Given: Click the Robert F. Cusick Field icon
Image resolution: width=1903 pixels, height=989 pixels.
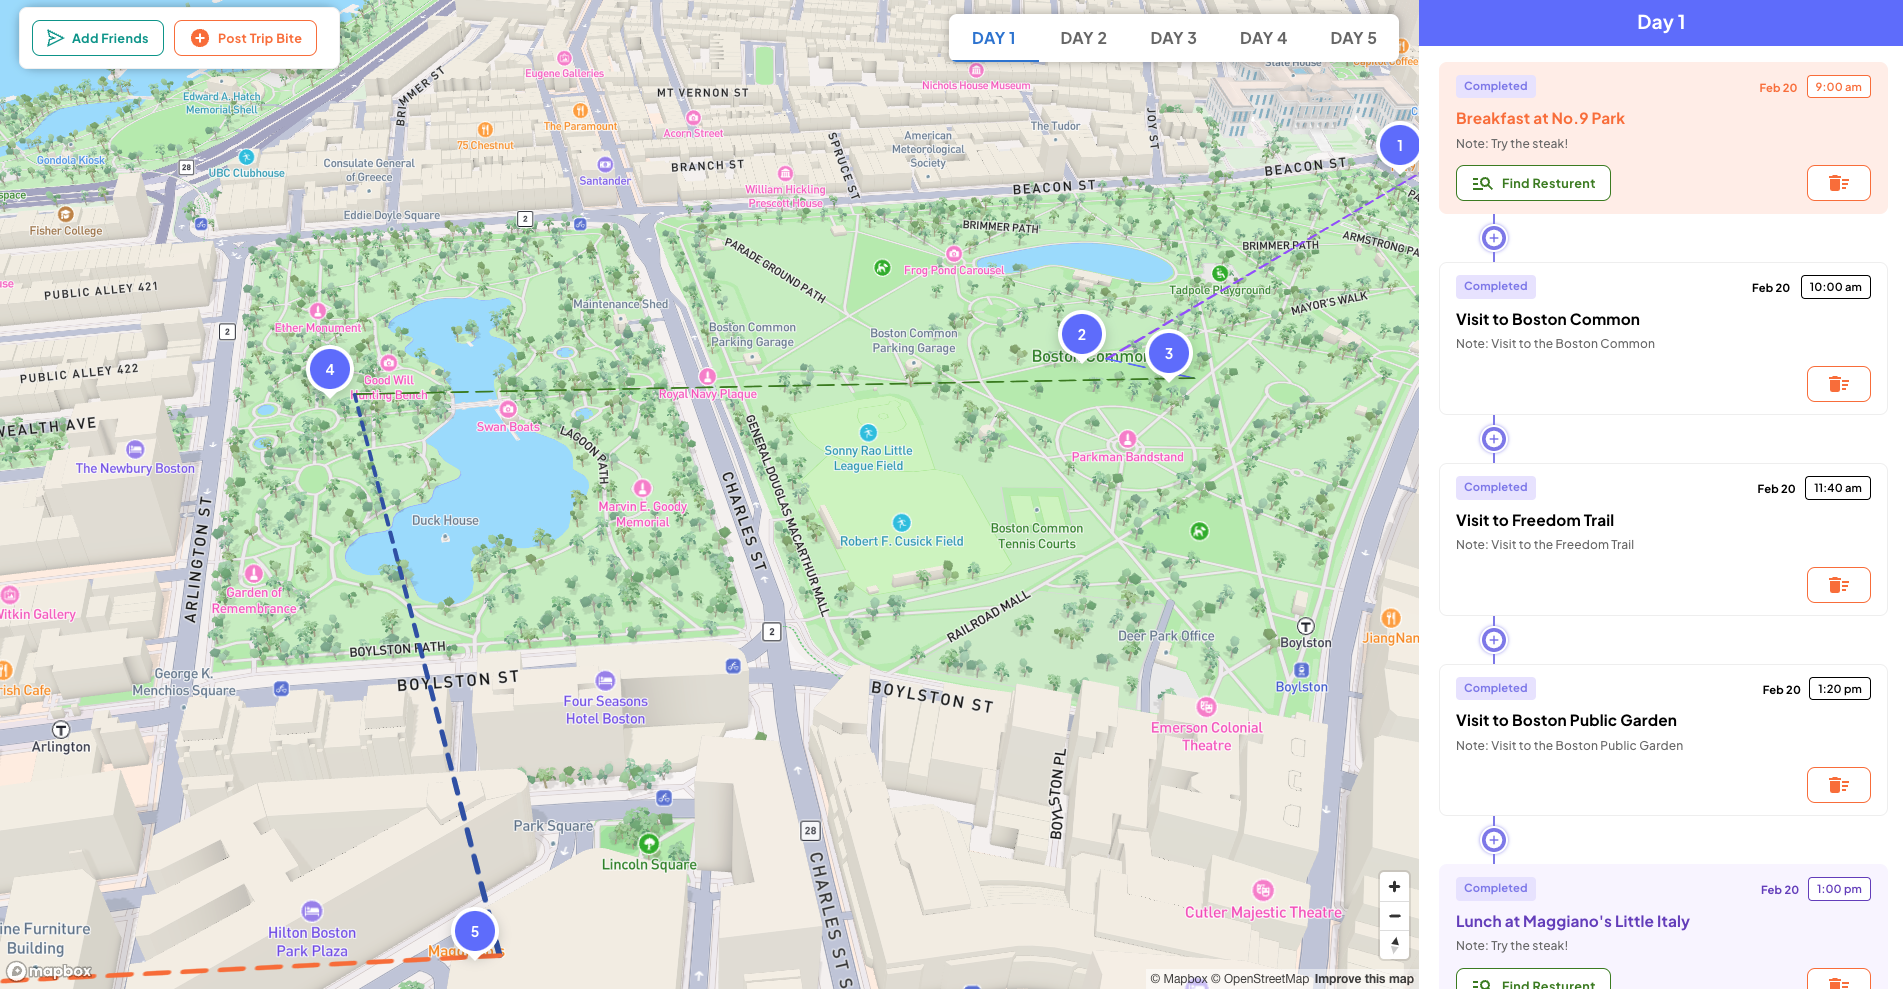Looking at the screenshot, I should [x=901, y=523].
